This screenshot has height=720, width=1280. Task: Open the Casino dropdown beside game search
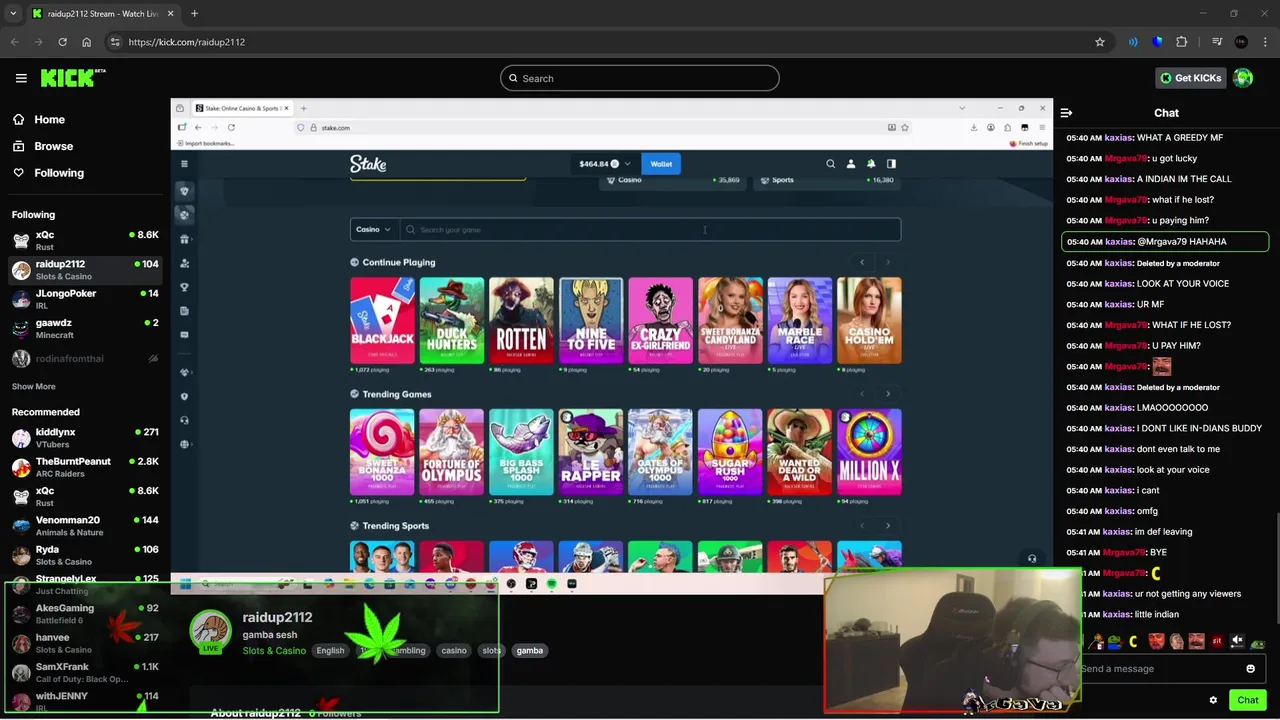(x=374, y=230)
